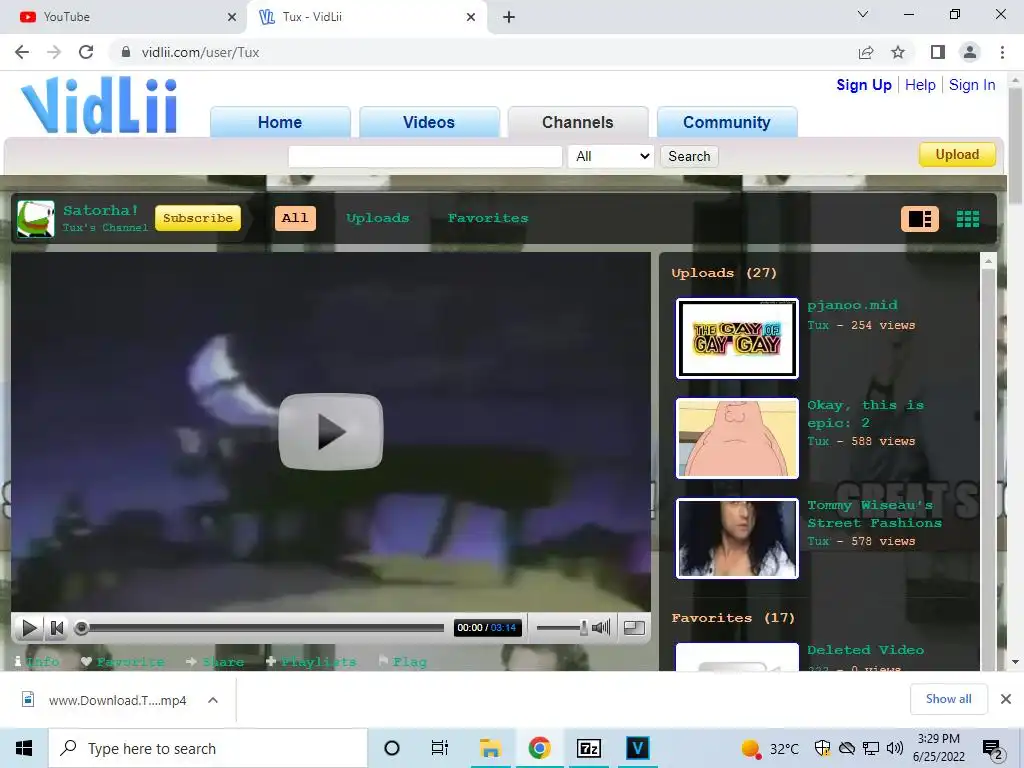Open the Channels tab on VidLii

(577, 122)
